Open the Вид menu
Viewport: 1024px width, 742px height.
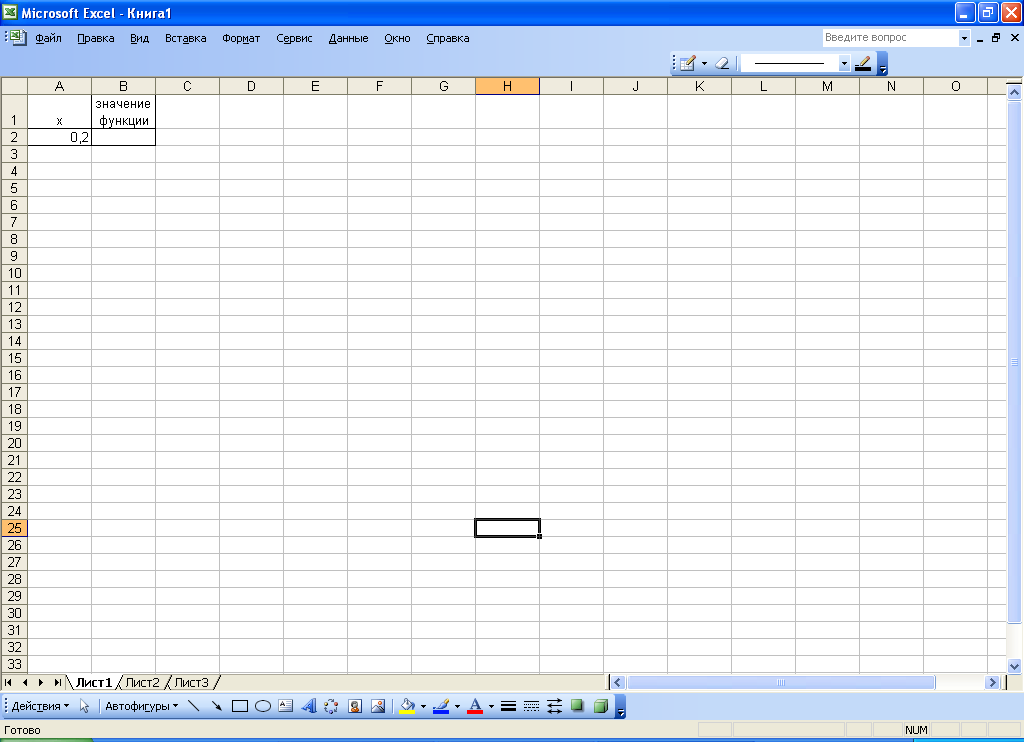[139, 38]
